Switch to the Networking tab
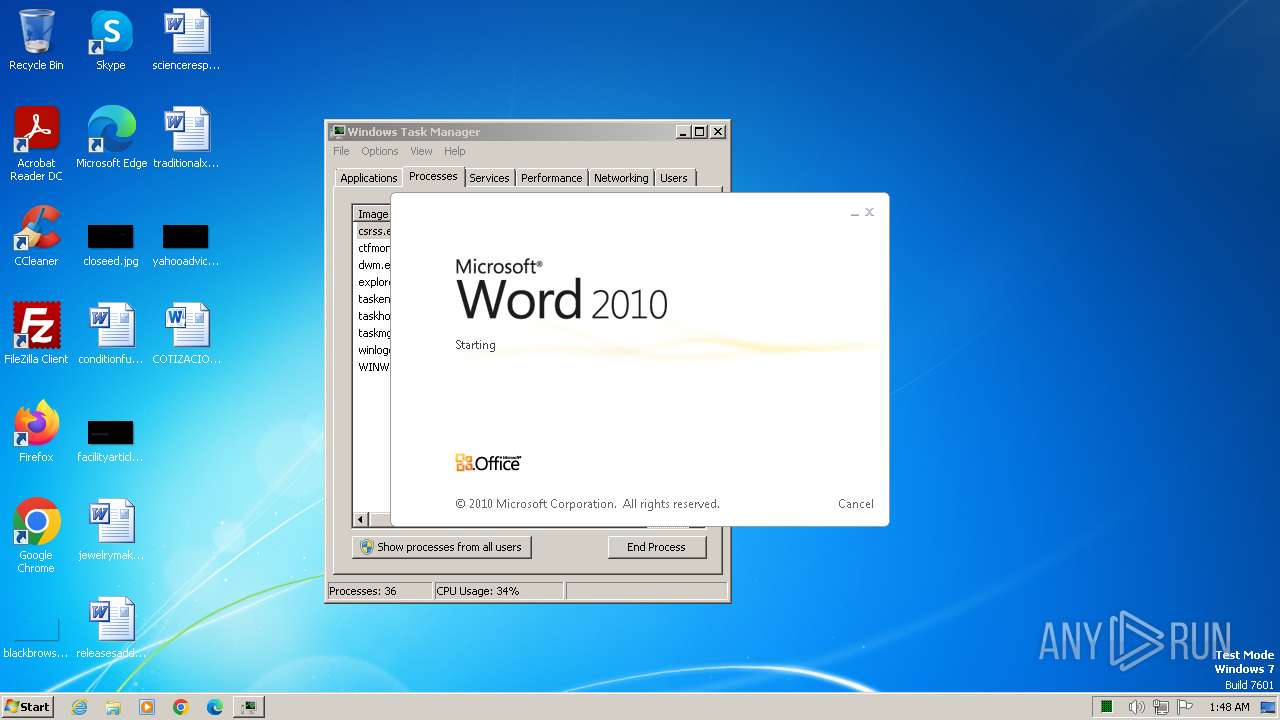The height and width of the screenshot is (720, 1280). pyautogui.click(x=621, y=178)
